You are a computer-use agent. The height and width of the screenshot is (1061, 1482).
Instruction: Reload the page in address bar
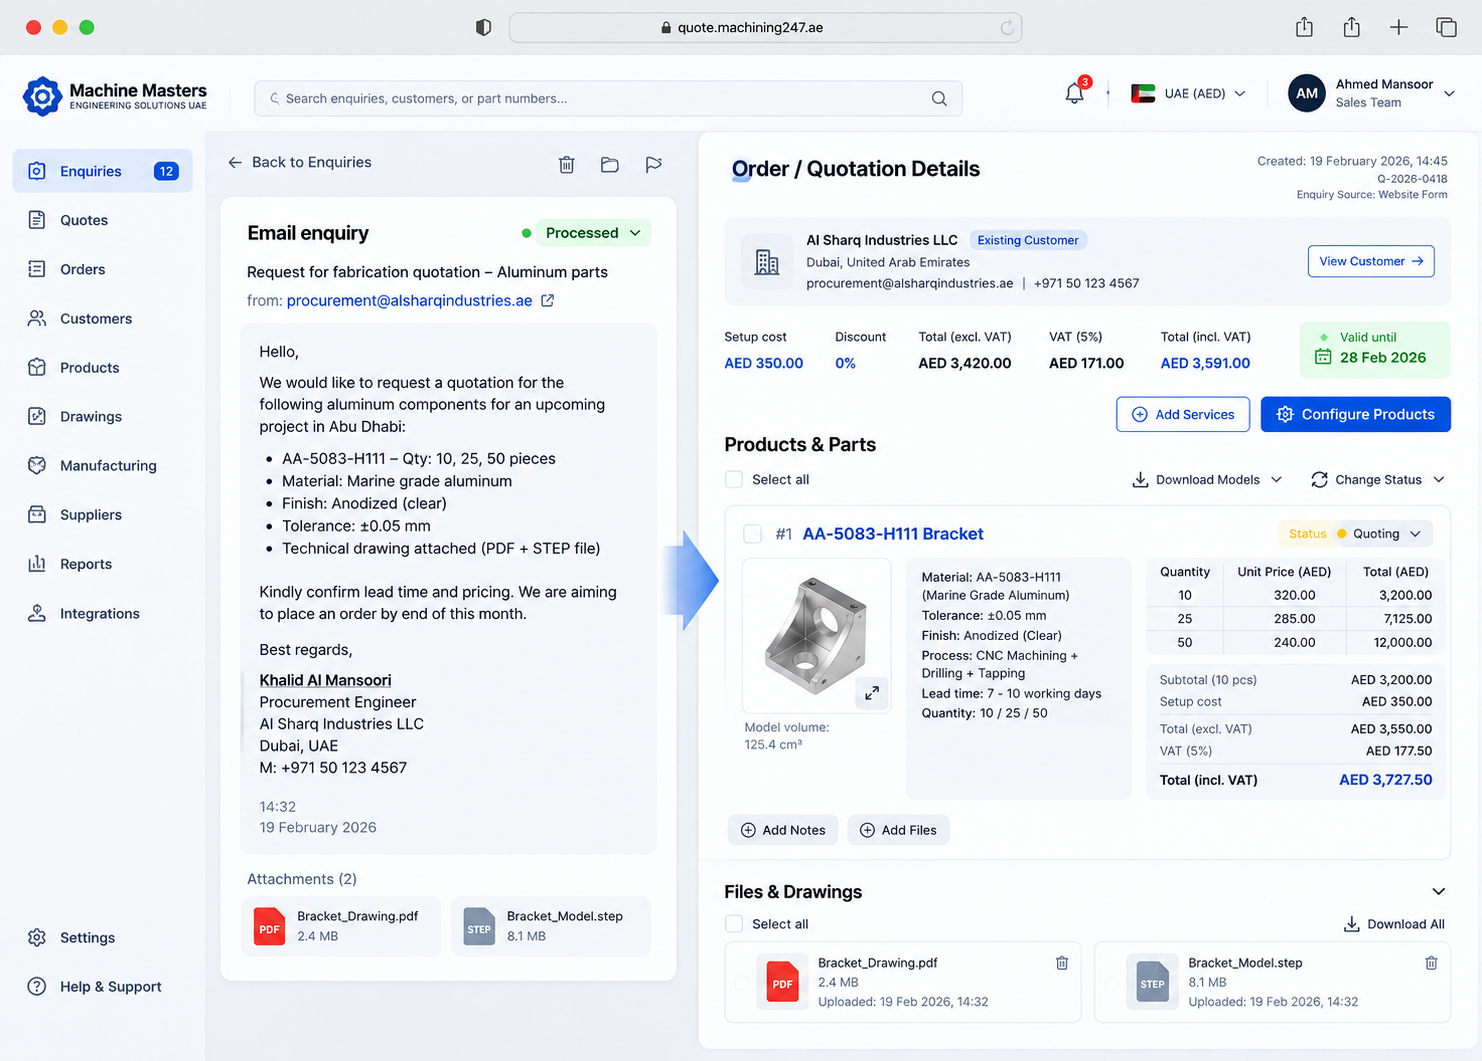pyautogui.click(x=1007, y=27)
